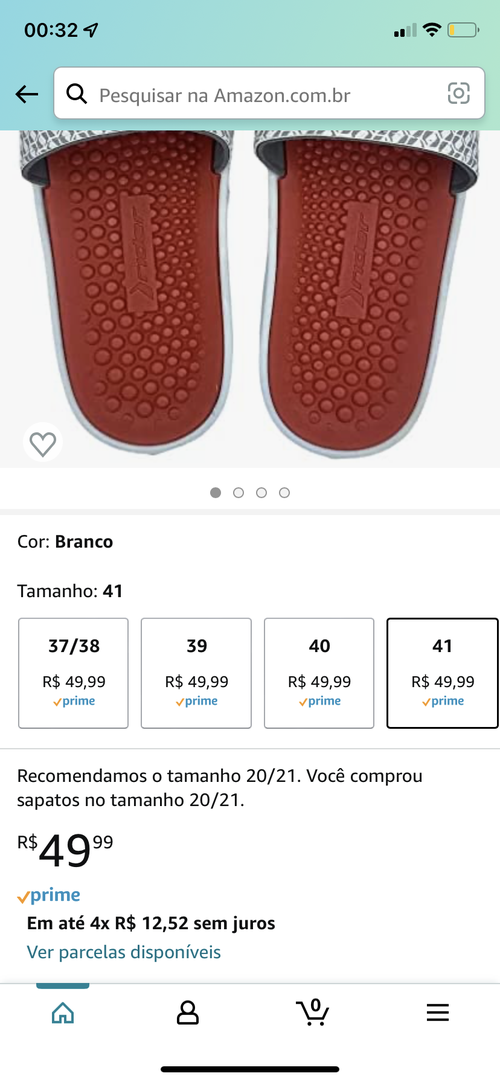Open the Home tab icon
The width and height of the screenshot is (500, 1082).
(x=63, y=1012)
